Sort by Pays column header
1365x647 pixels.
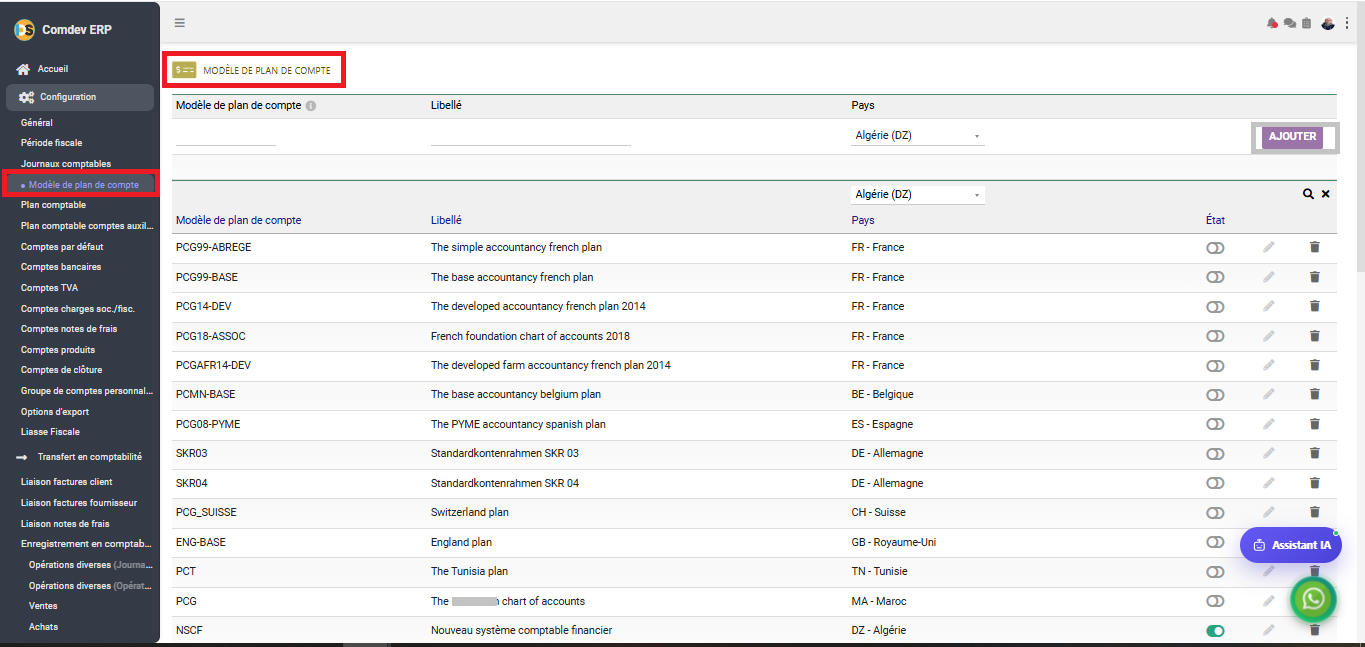[863, 220]
